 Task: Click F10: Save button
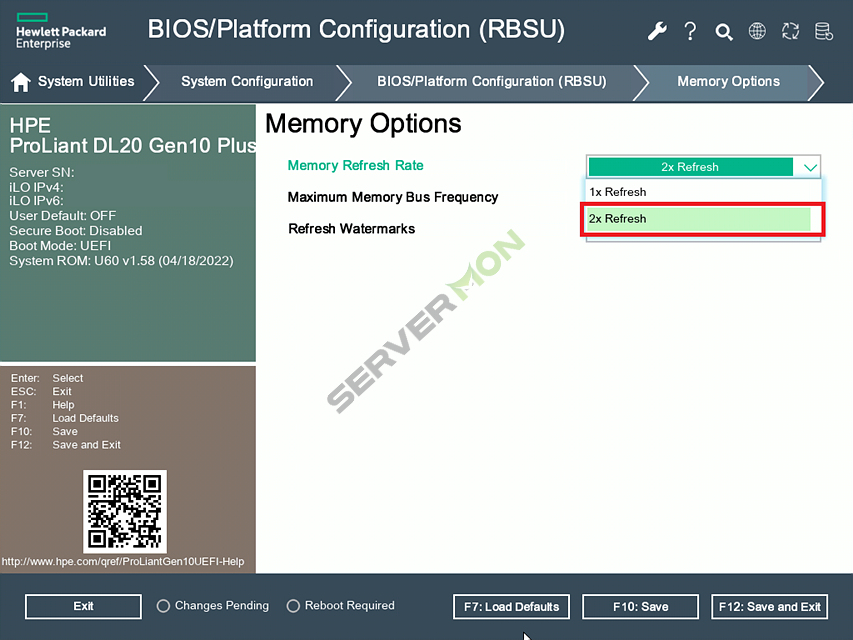coord(640,607)
